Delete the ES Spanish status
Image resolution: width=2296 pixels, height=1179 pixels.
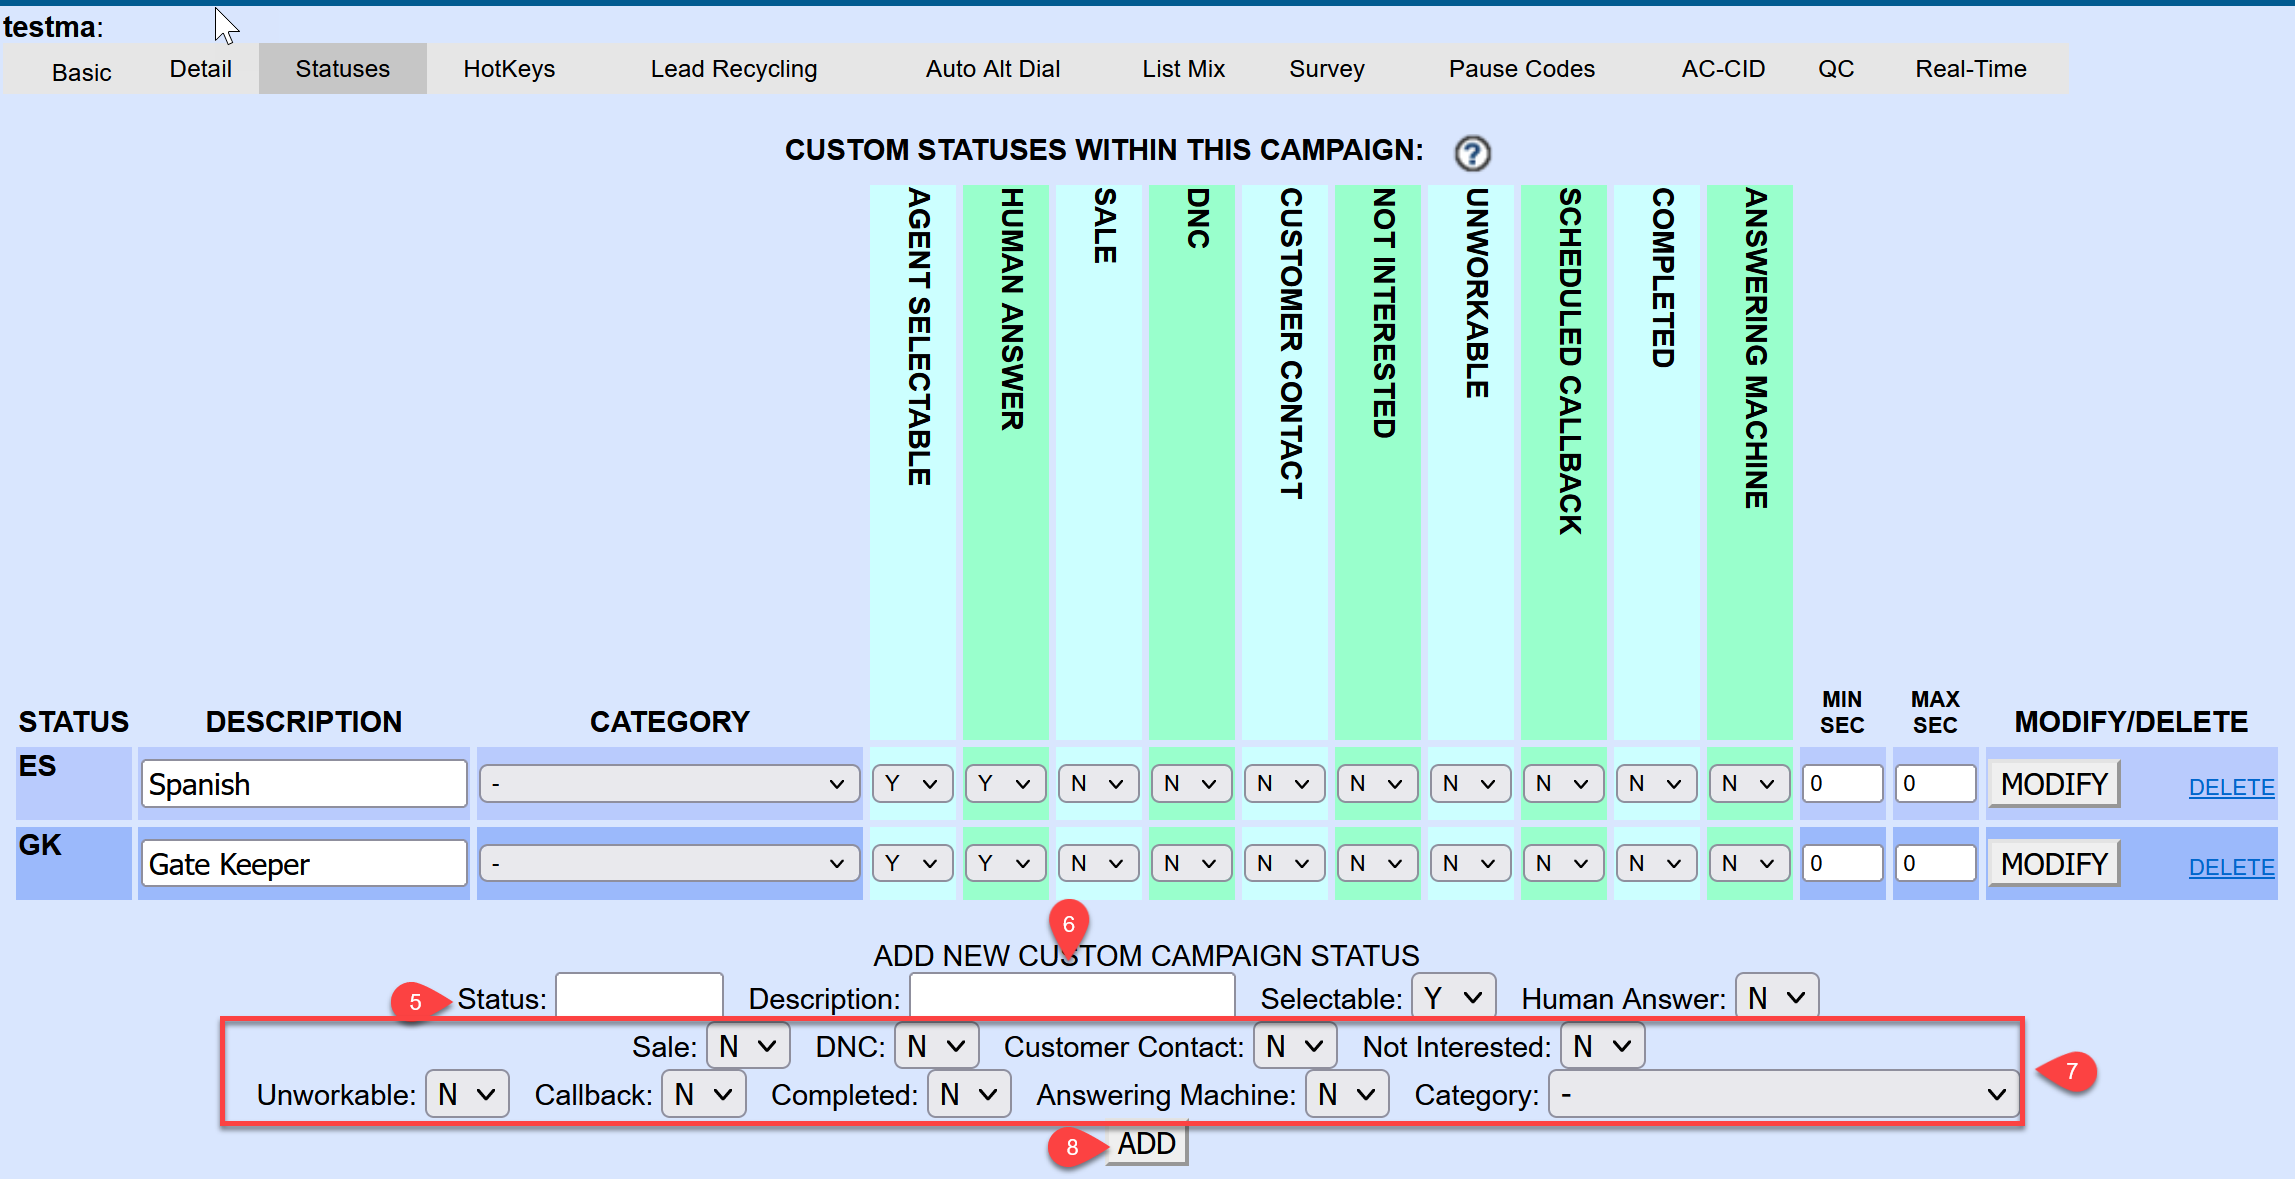[2230, 788]
